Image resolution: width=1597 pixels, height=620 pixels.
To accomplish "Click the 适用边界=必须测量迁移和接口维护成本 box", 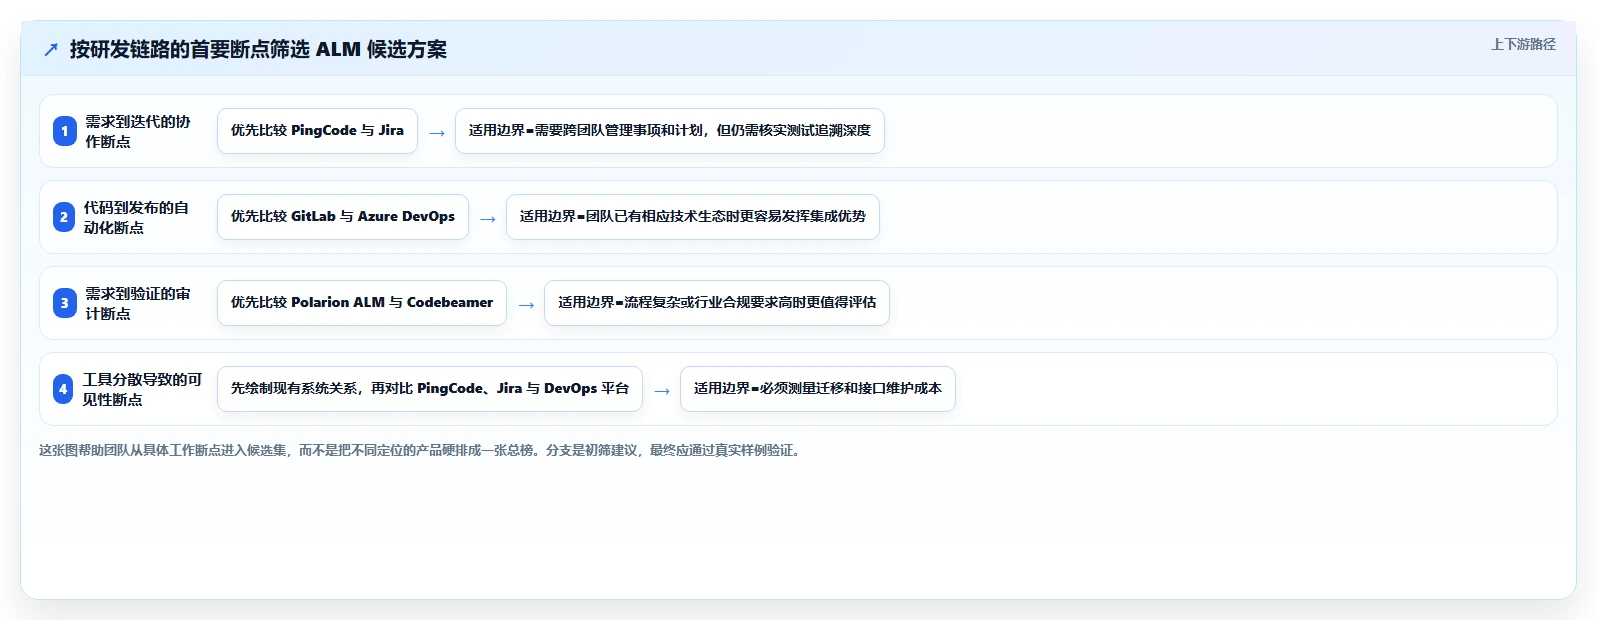I will 818,389.
